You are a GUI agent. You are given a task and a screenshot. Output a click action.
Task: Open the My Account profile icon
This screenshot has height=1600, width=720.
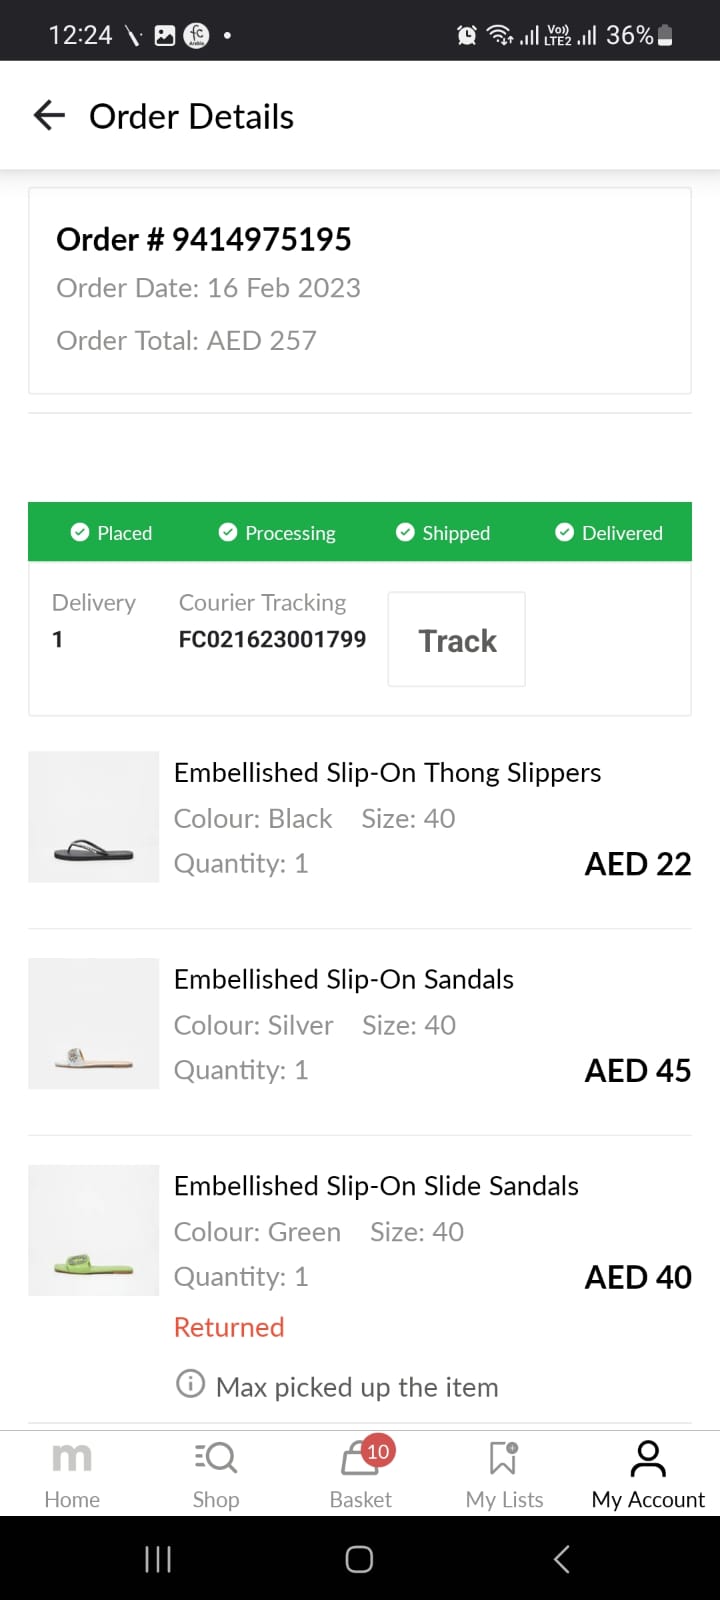[648, 1458]
